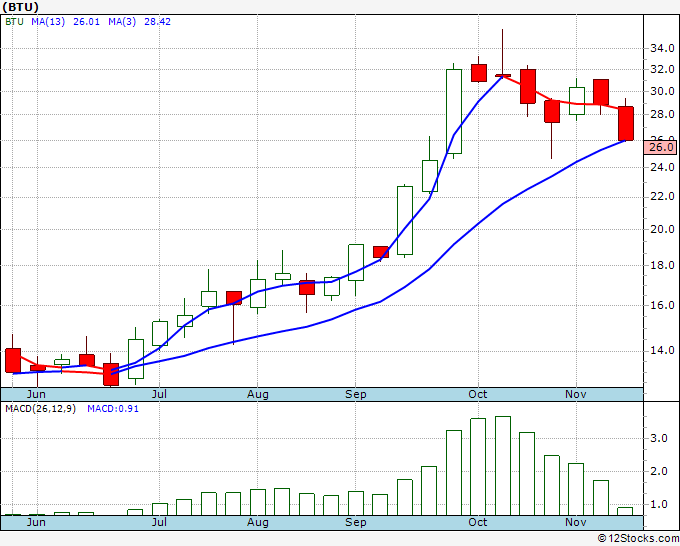Click the 20.0 price axis label

click(x=659, y=228)
